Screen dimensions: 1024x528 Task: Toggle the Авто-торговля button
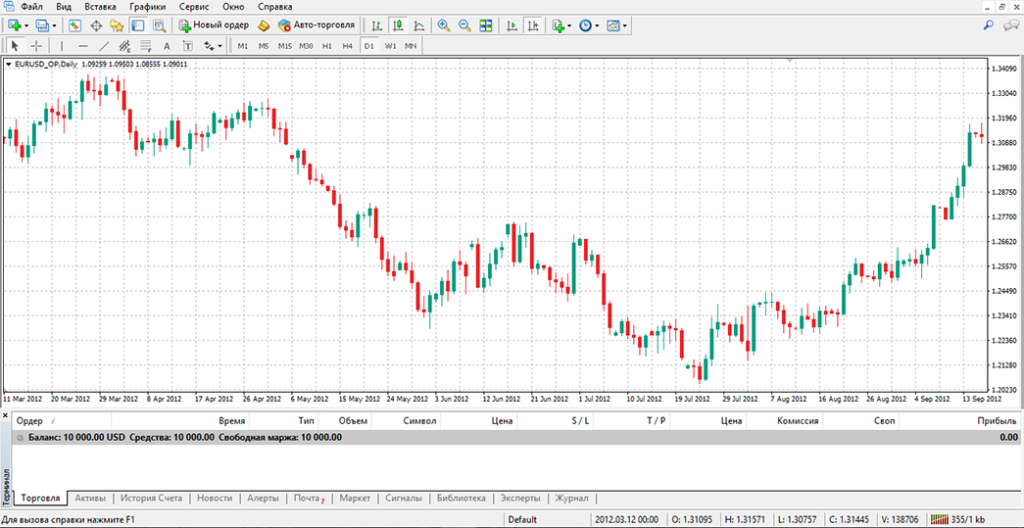point(316,25)
